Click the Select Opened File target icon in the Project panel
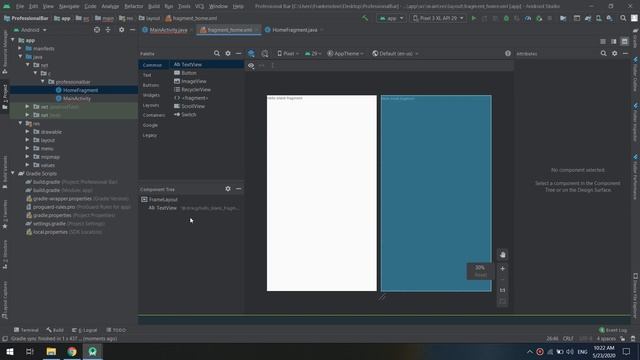The width and height of the screenshot is (640, 360). pos(97,30)
